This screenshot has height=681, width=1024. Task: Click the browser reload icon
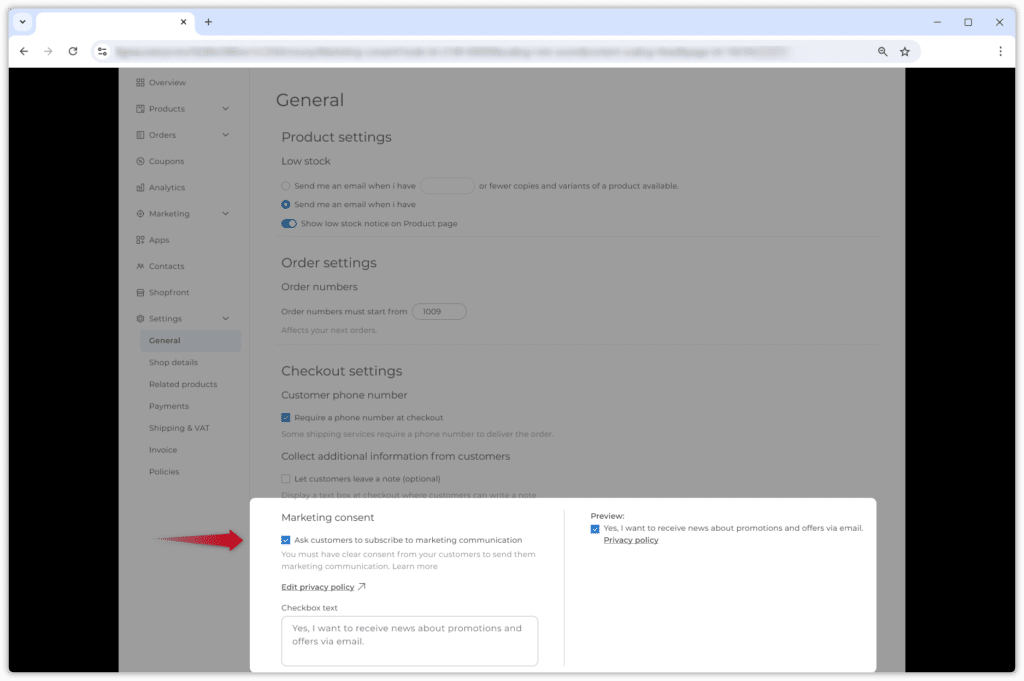coord(73,51)
